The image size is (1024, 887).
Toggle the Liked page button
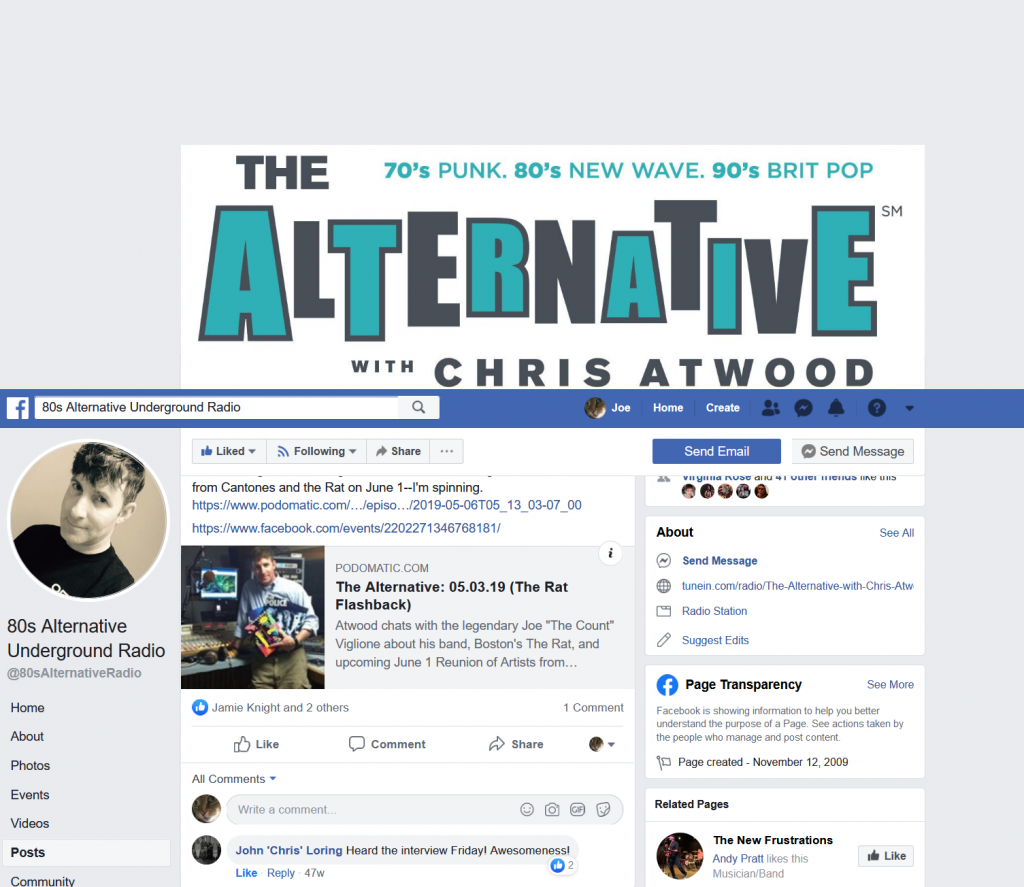tap(229, 451)
